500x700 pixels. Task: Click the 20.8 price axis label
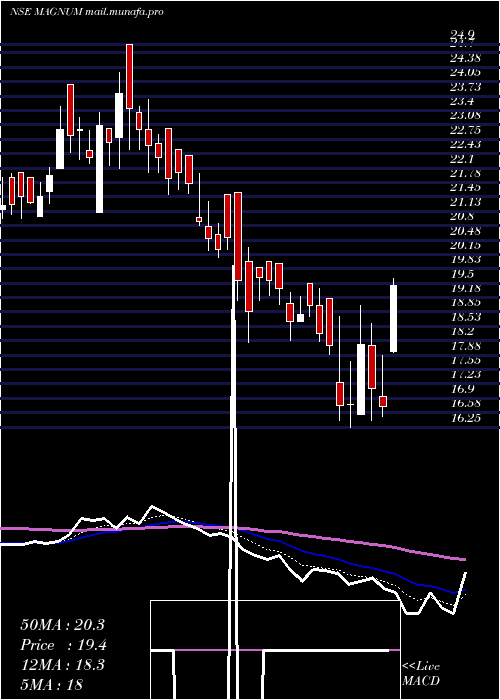(462, 217)
